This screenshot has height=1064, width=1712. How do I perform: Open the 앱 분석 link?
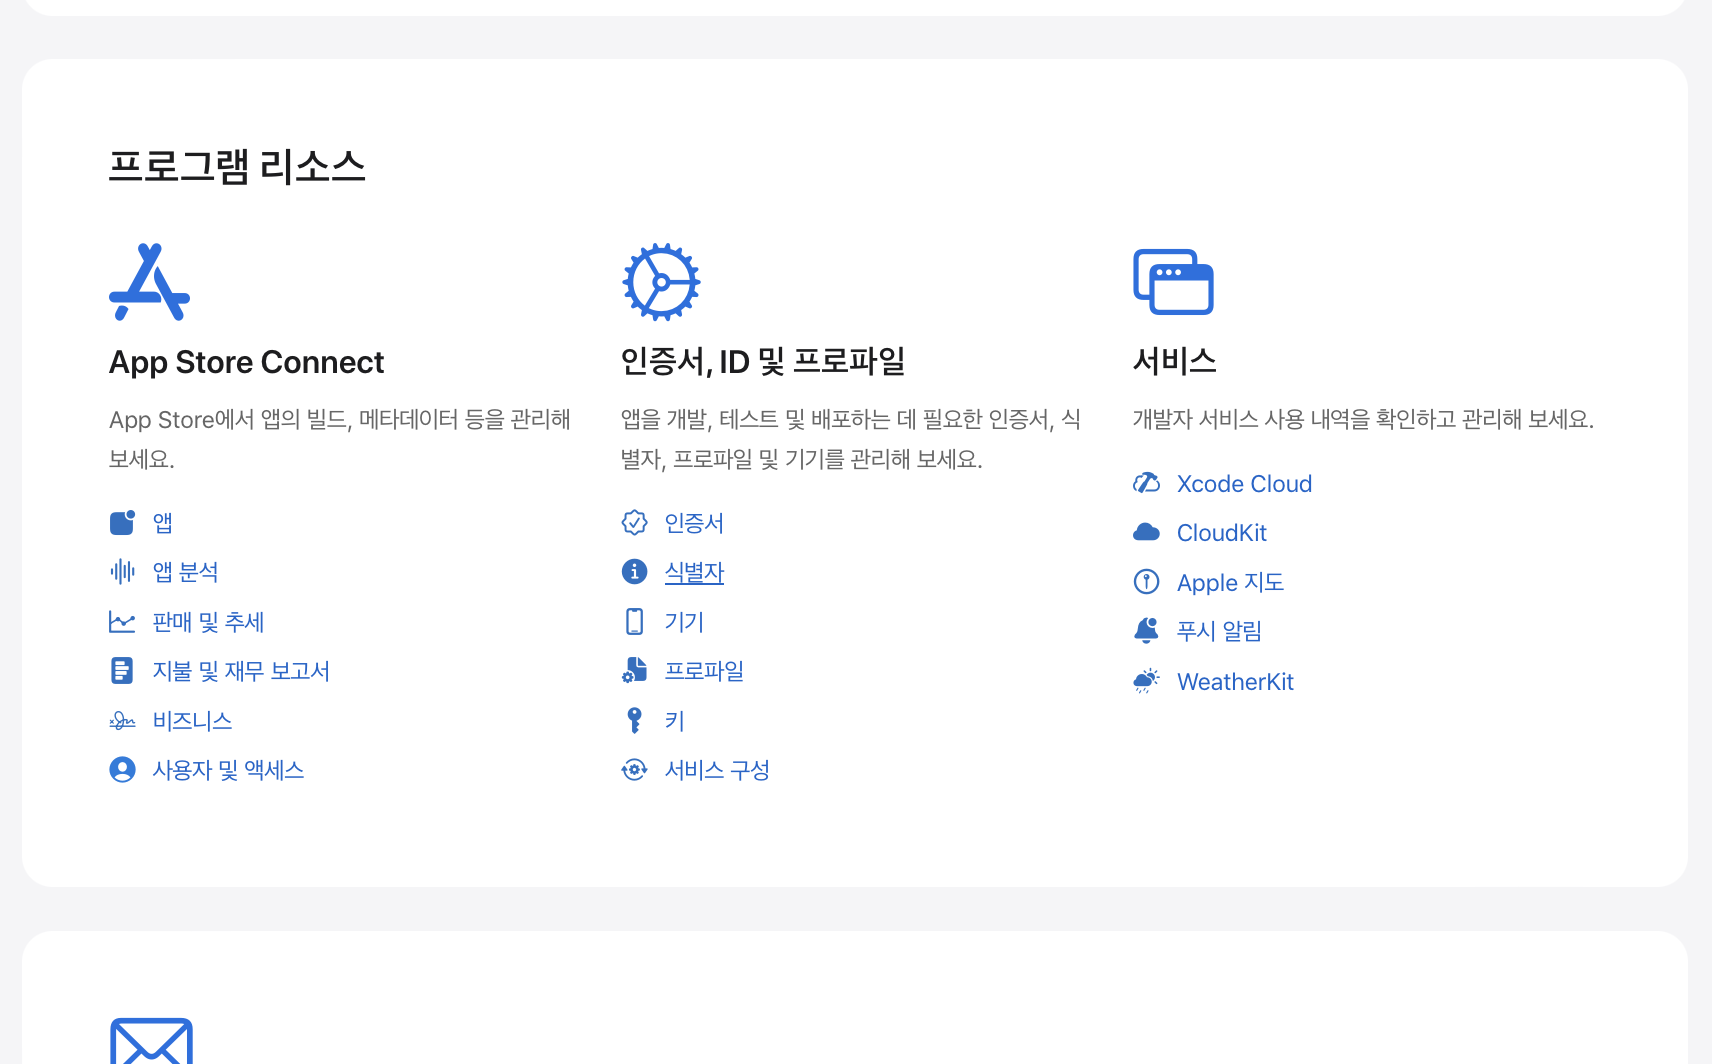[x=185, y=572]
